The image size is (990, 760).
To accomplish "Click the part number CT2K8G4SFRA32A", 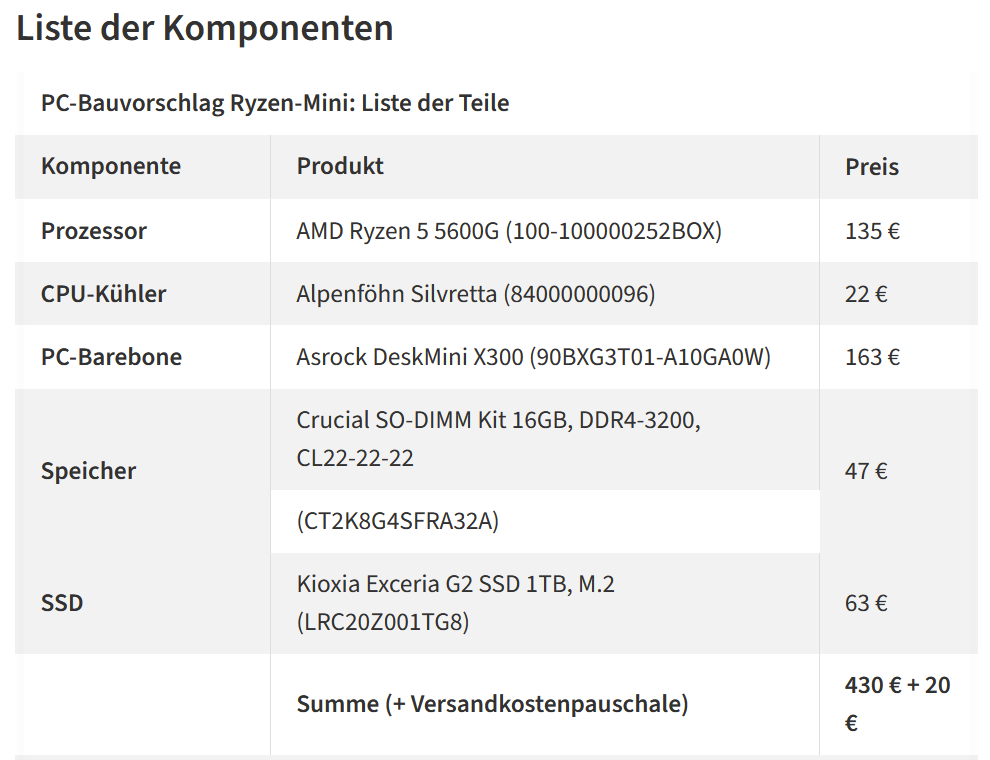I will pos(398,521).
